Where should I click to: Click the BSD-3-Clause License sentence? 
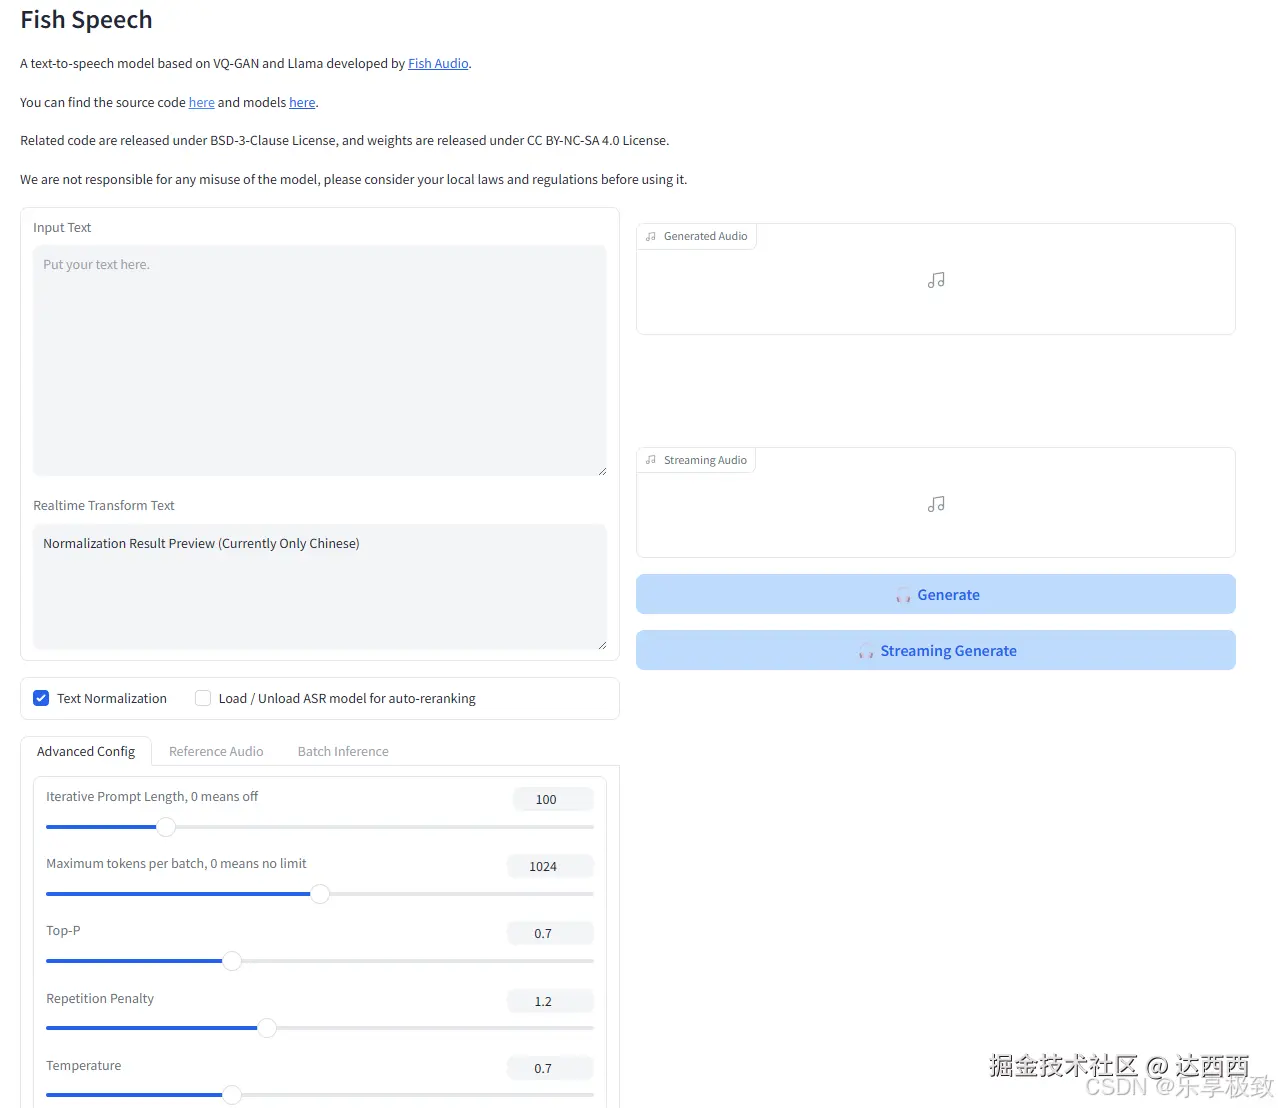tap(345, 141)
